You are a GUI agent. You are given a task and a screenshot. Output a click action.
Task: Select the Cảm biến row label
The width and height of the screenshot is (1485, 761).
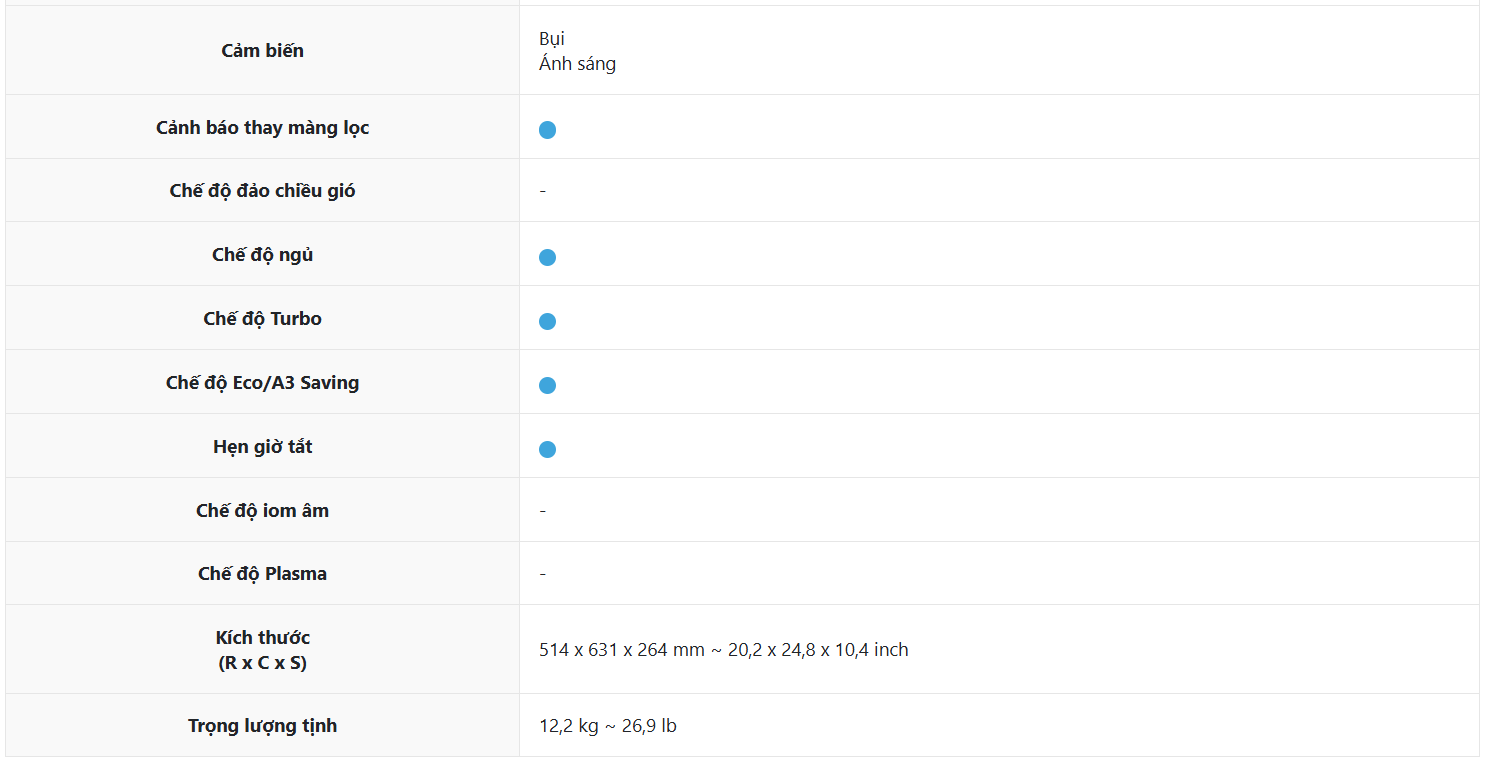[x=262, y=51]
